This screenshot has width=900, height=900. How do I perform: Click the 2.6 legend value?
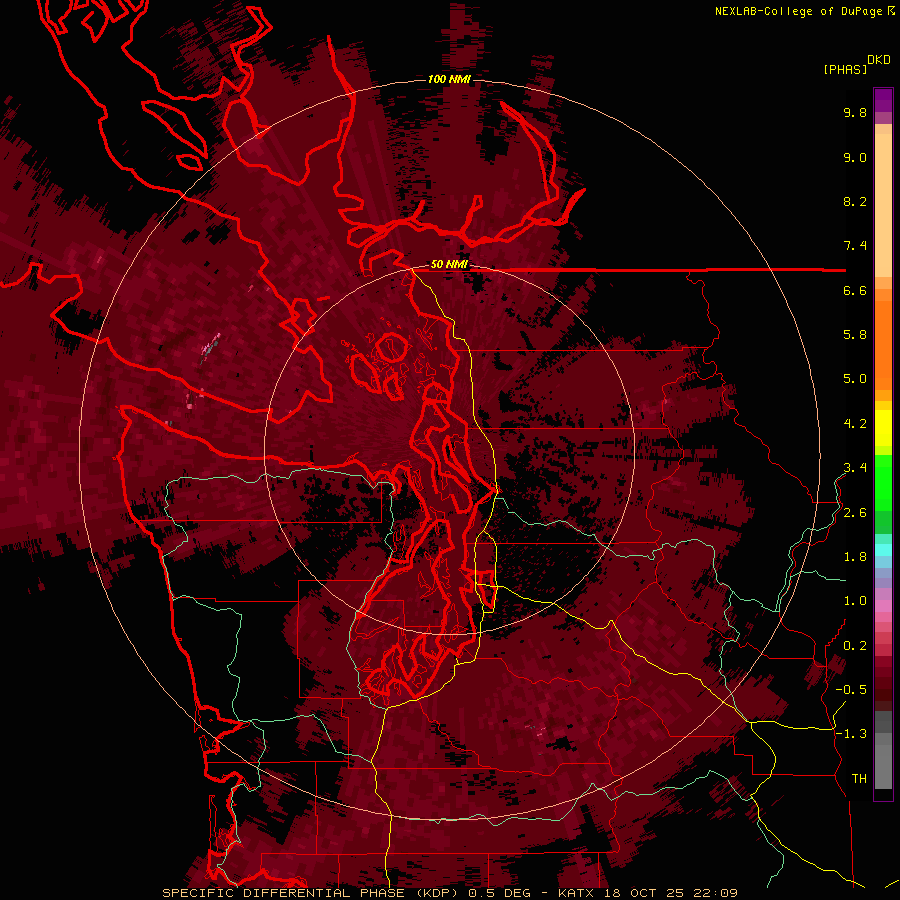pyautogui.click(x=855, y=513)
